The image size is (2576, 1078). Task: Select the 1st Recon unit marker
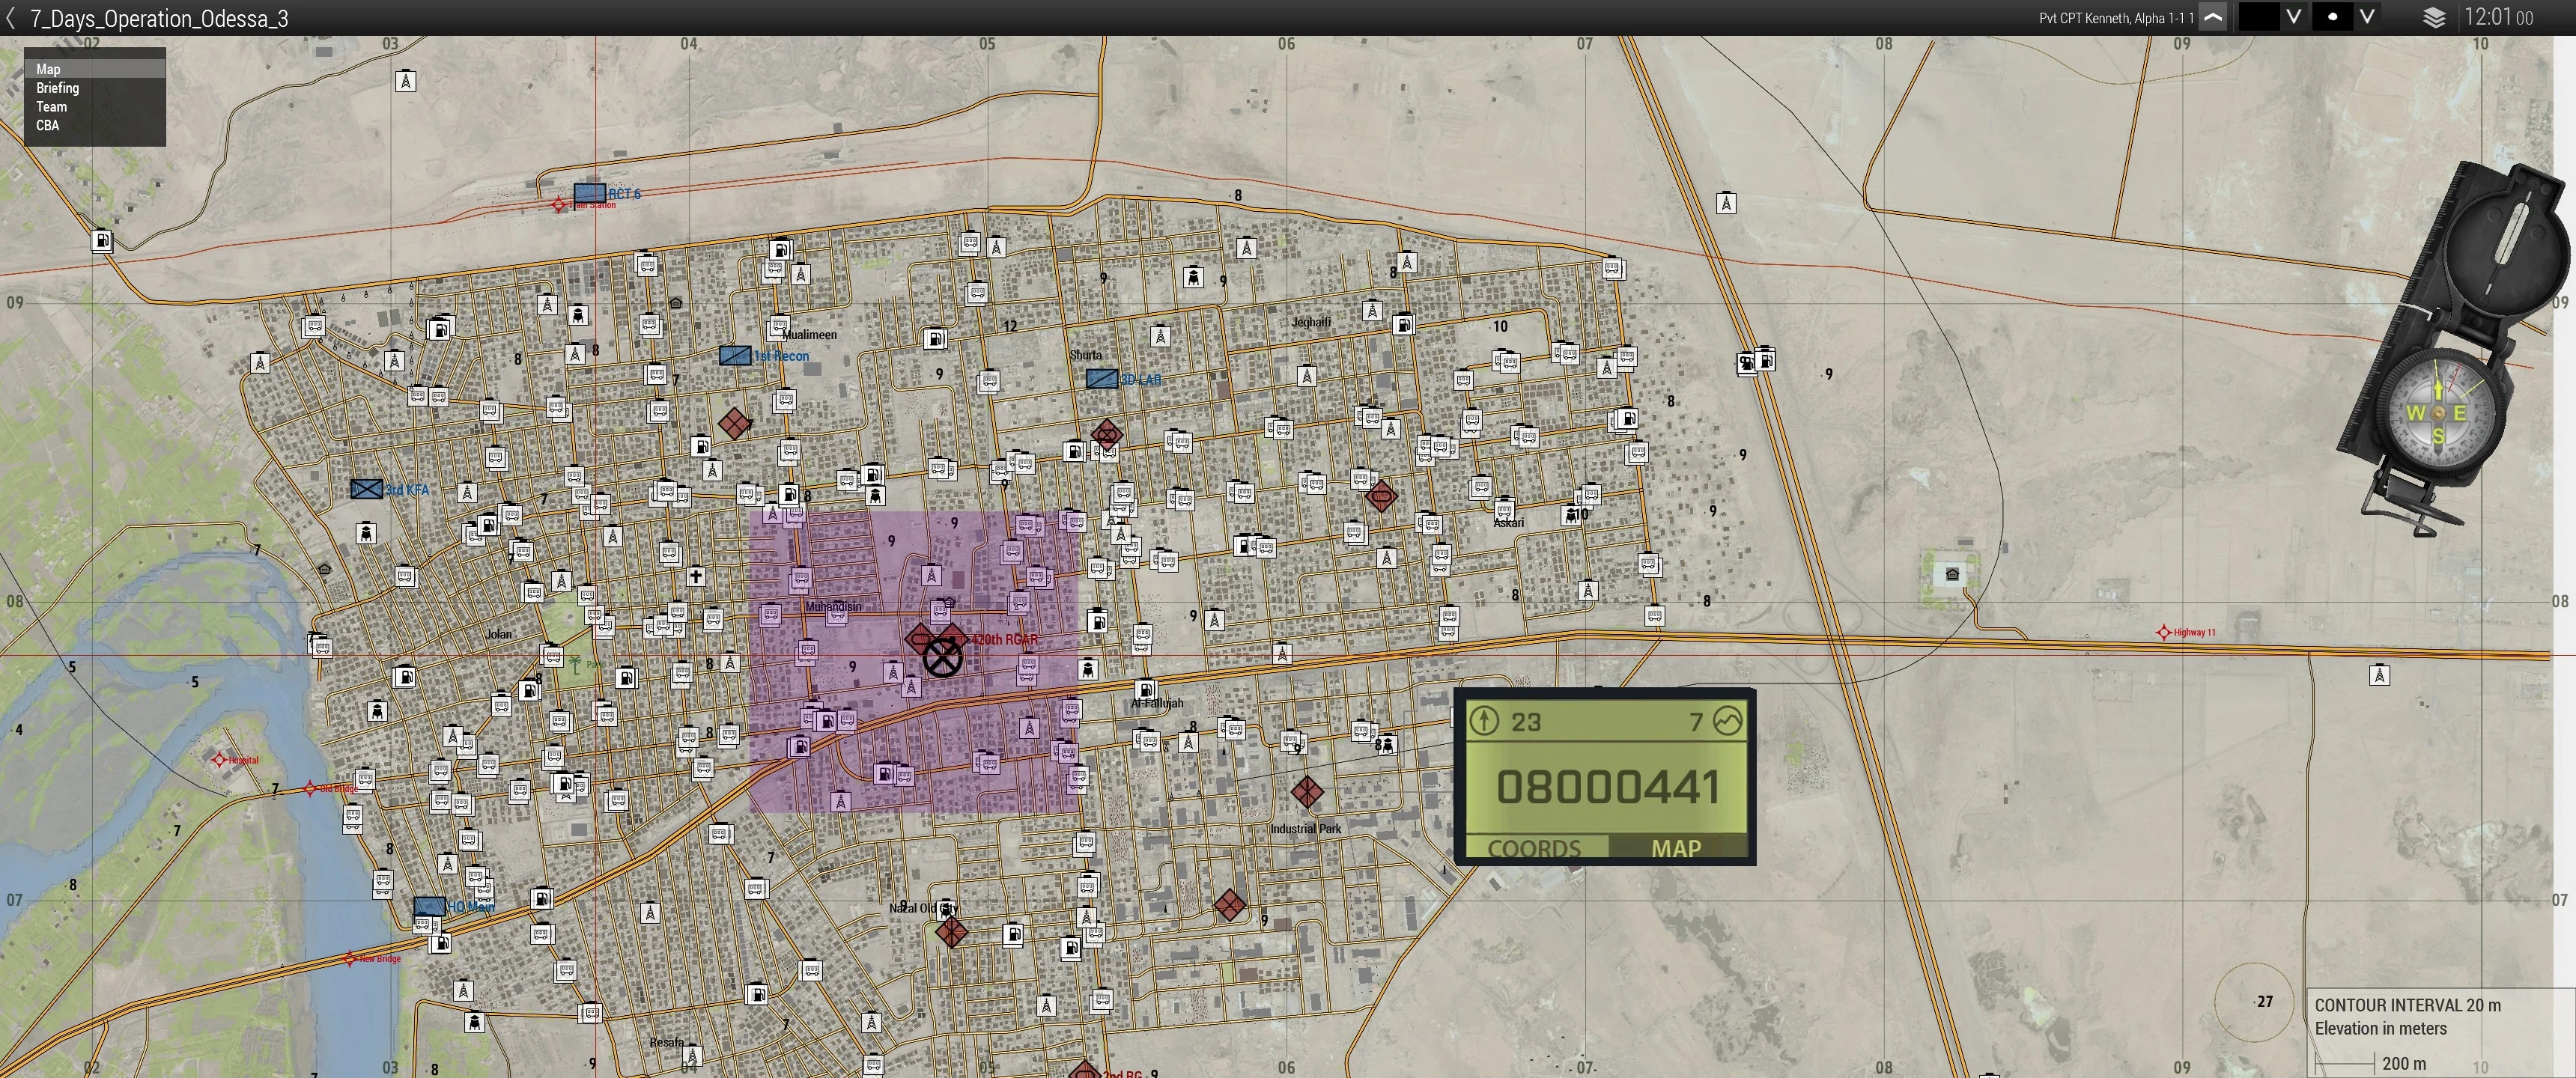coord(735,355)
